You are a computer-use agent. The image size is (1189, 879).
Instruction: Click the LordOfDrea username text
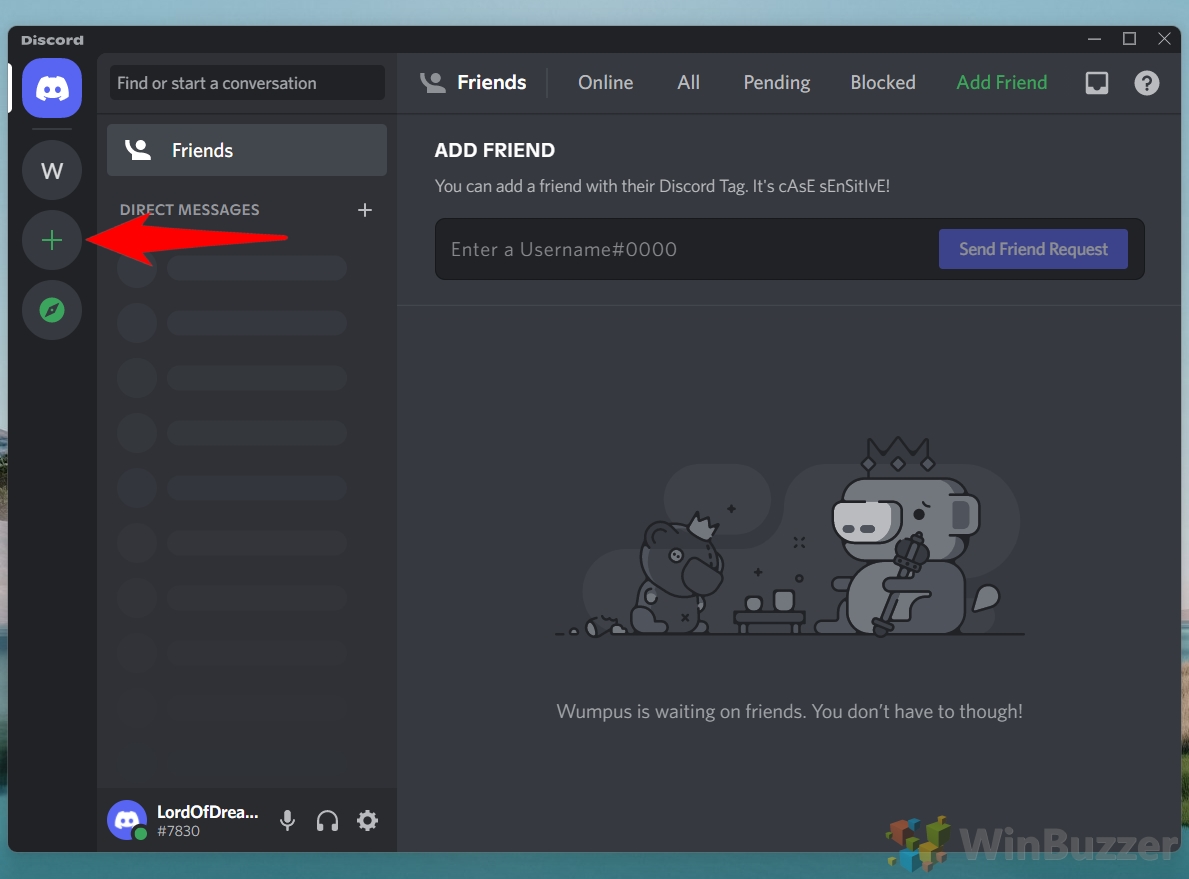pyautogui.click(x=208, y=812)
